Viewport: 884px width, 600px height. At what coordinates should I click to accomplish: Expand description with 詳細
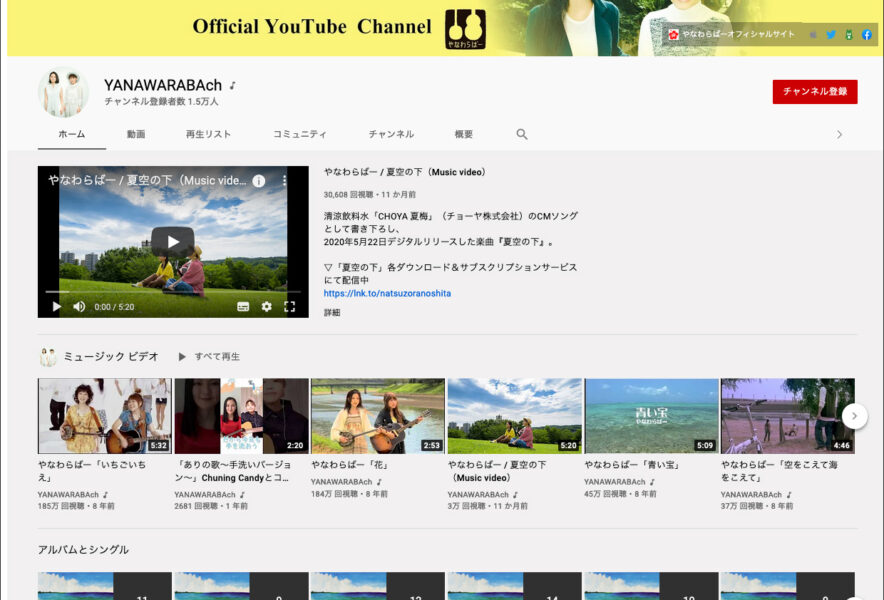click(332, 312)
